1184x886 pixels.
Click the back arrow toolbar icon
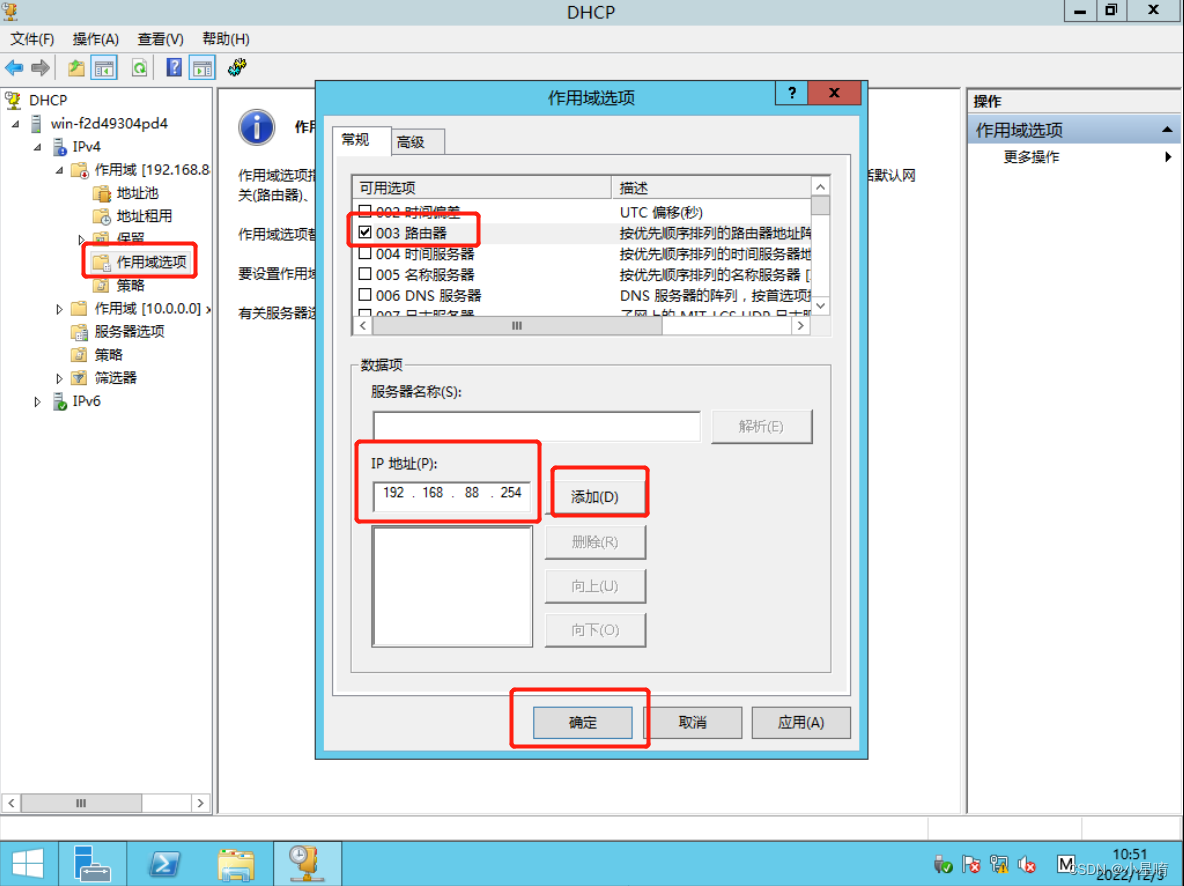(x=14, y=68)
